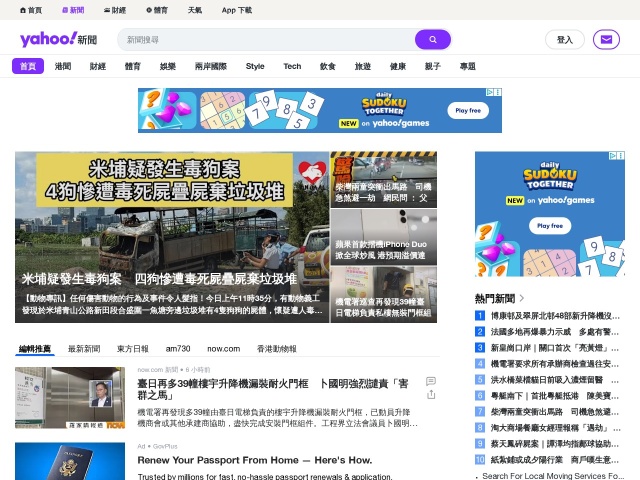This screenshot has height=480, width=640.
Task: Switch to 最新新聞 tab
Action: 84,349
